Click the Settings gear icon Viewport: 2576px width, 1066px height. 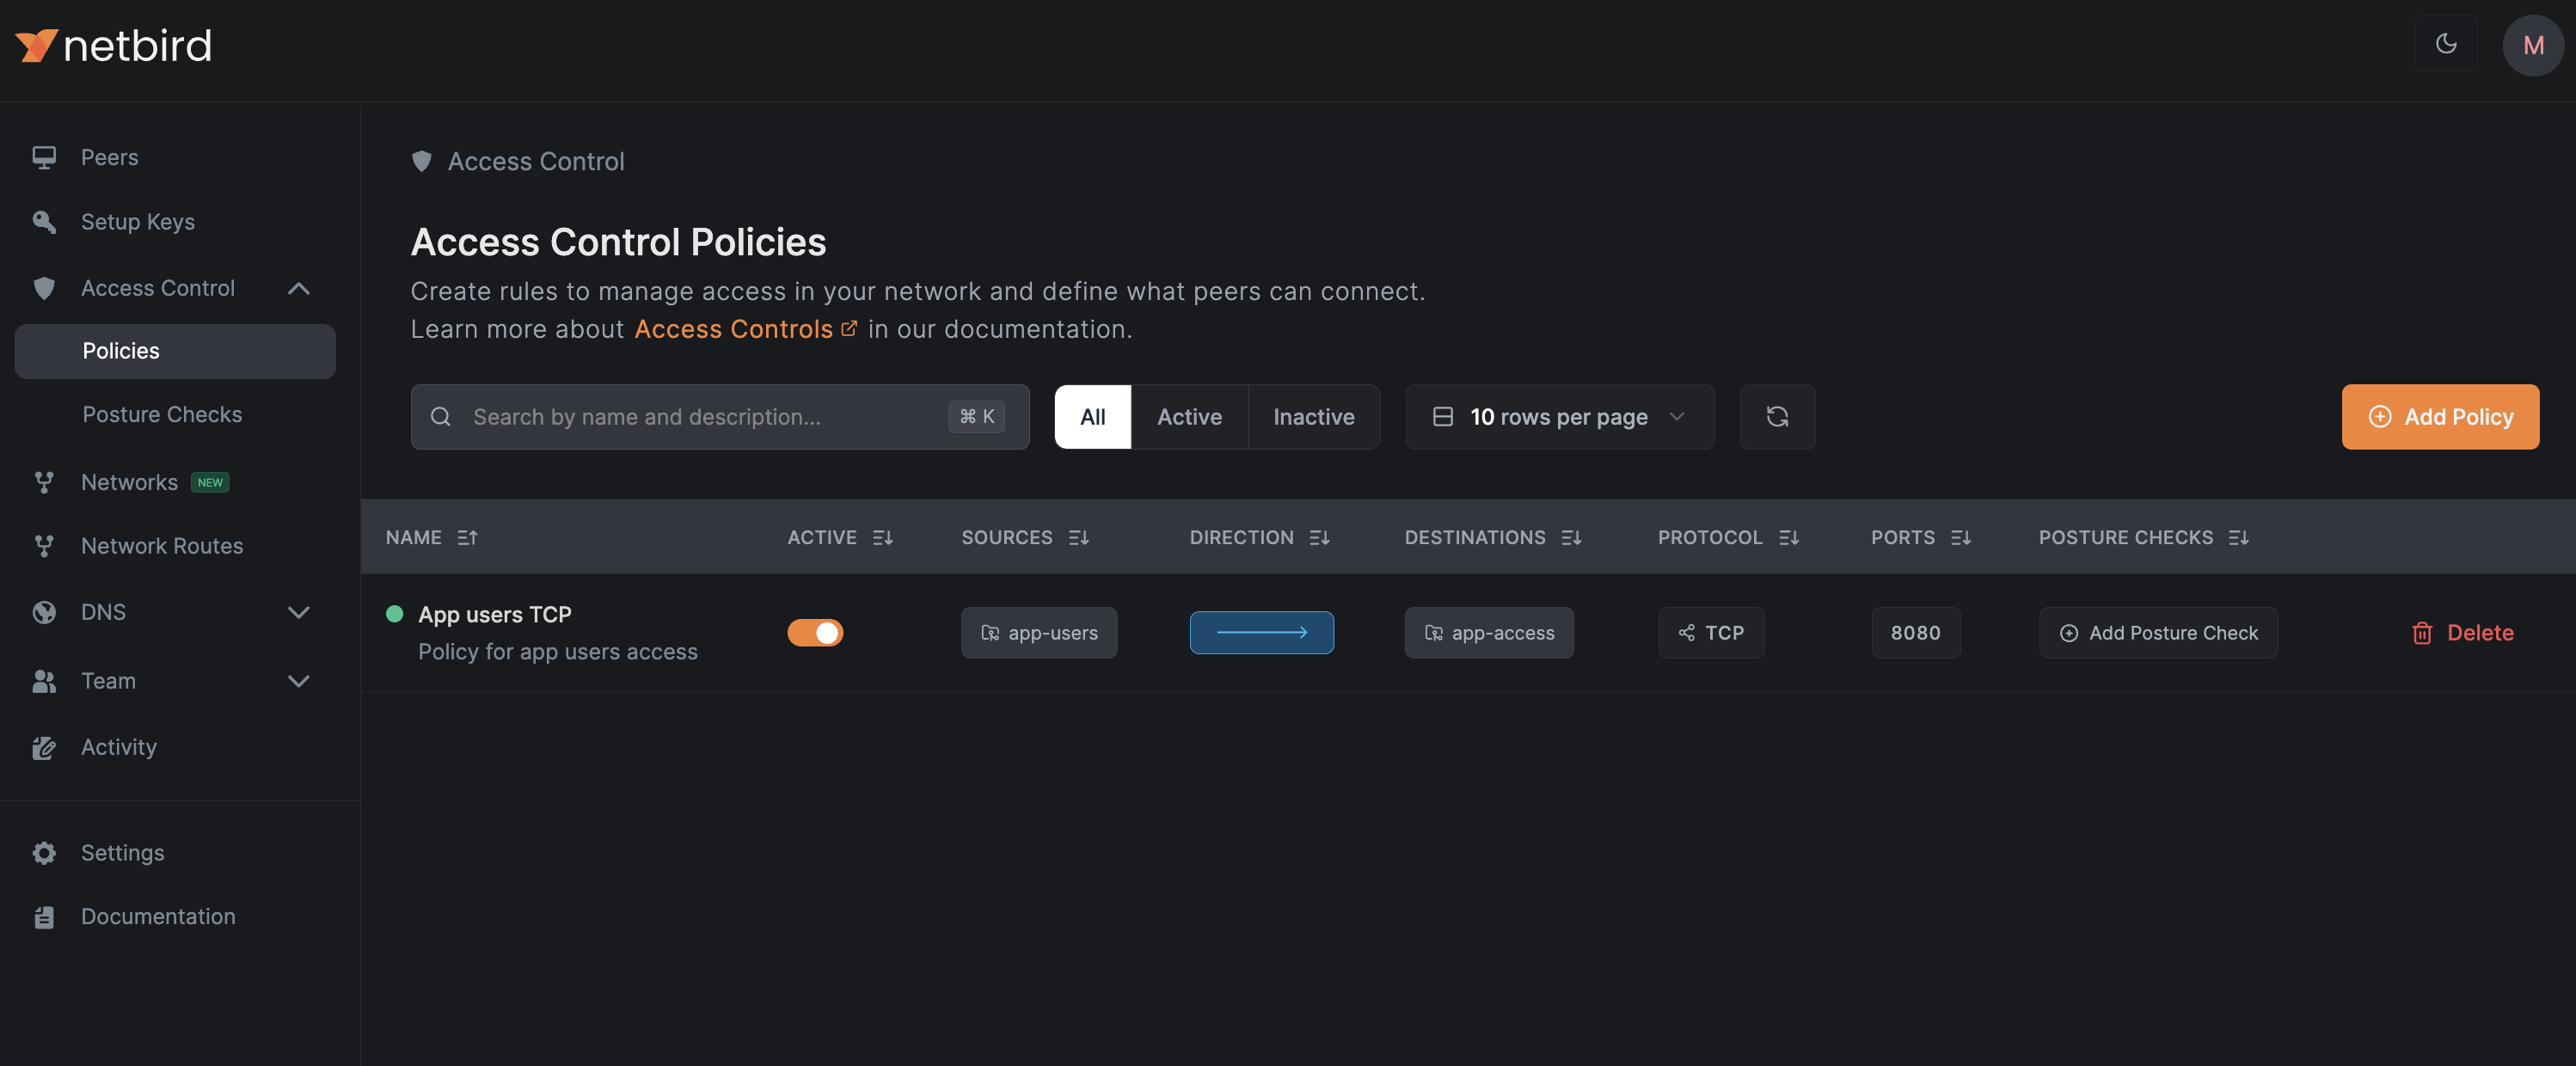44,853
